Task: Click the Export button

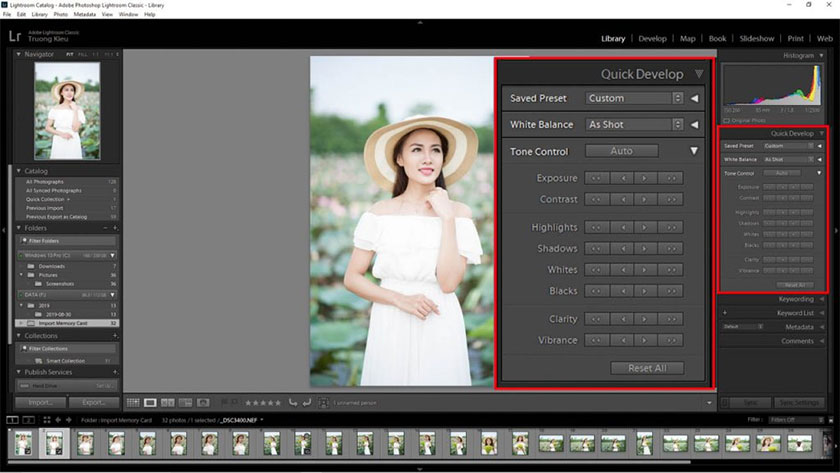Action: (x=94, y=402)
